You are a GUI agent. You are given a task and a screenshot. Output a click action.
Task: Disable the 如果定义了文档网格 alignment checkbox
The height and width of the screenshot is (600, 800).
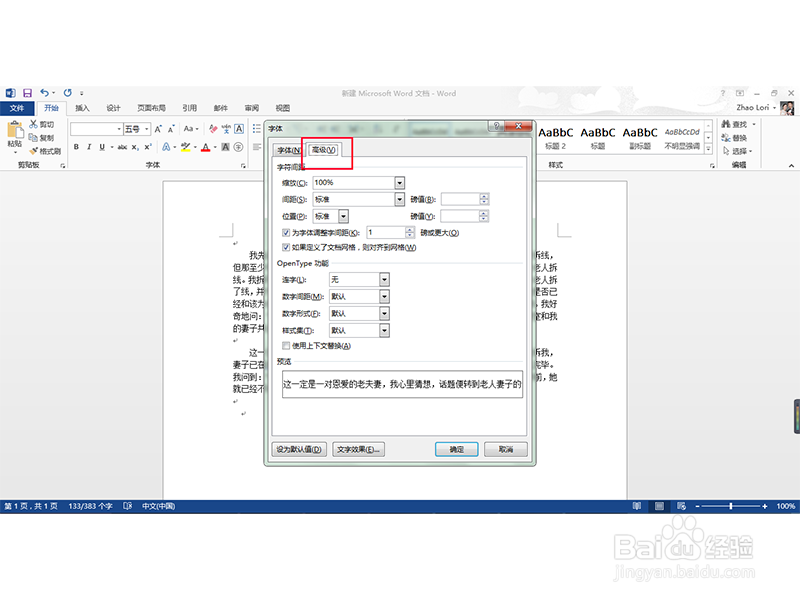(x=284, y=247)
